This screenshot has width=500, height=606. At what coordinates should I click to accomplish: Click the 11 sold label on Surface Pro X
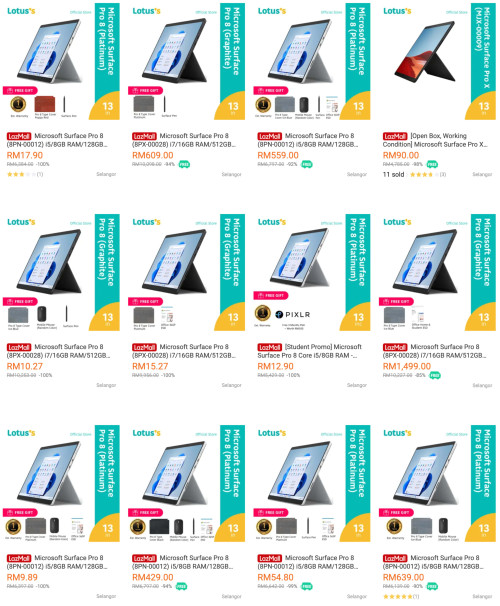[393, 174]
